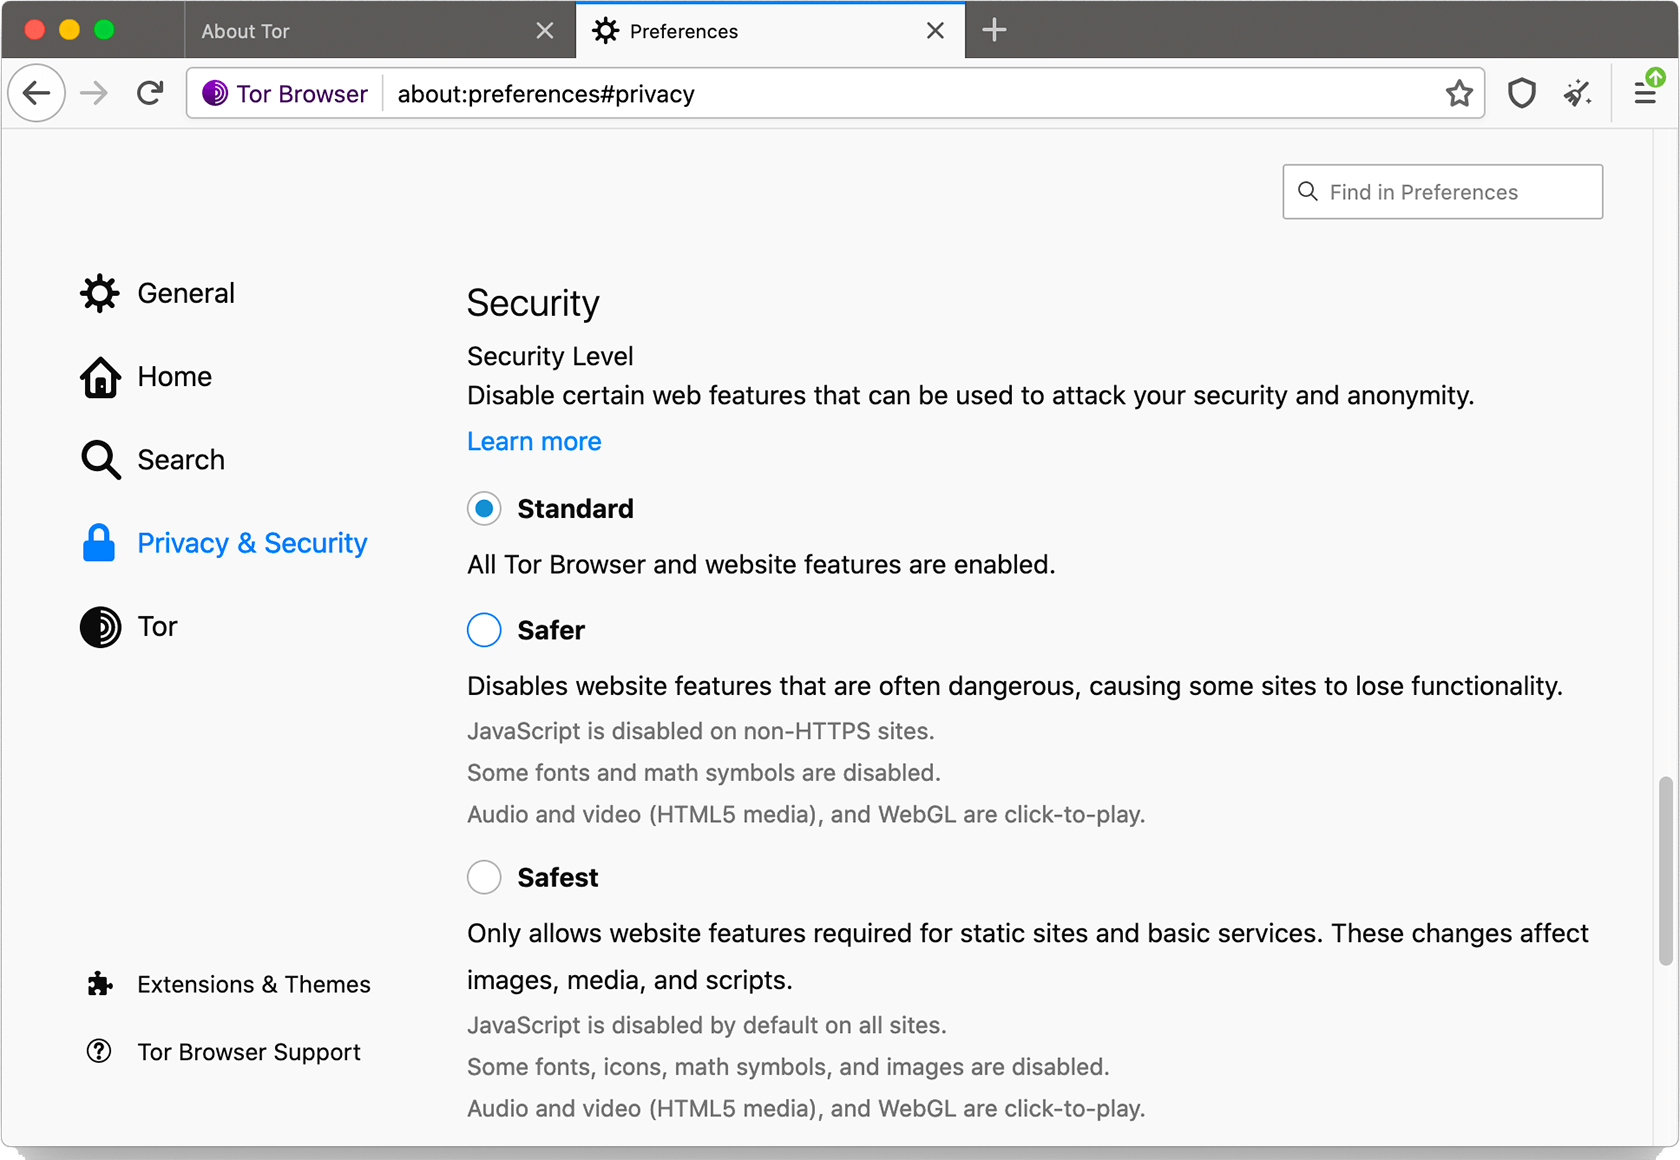The width and height of the screenshot is (1680, 1160).
Task: Reload the page with the refresh icon
Action: [150, 92]
